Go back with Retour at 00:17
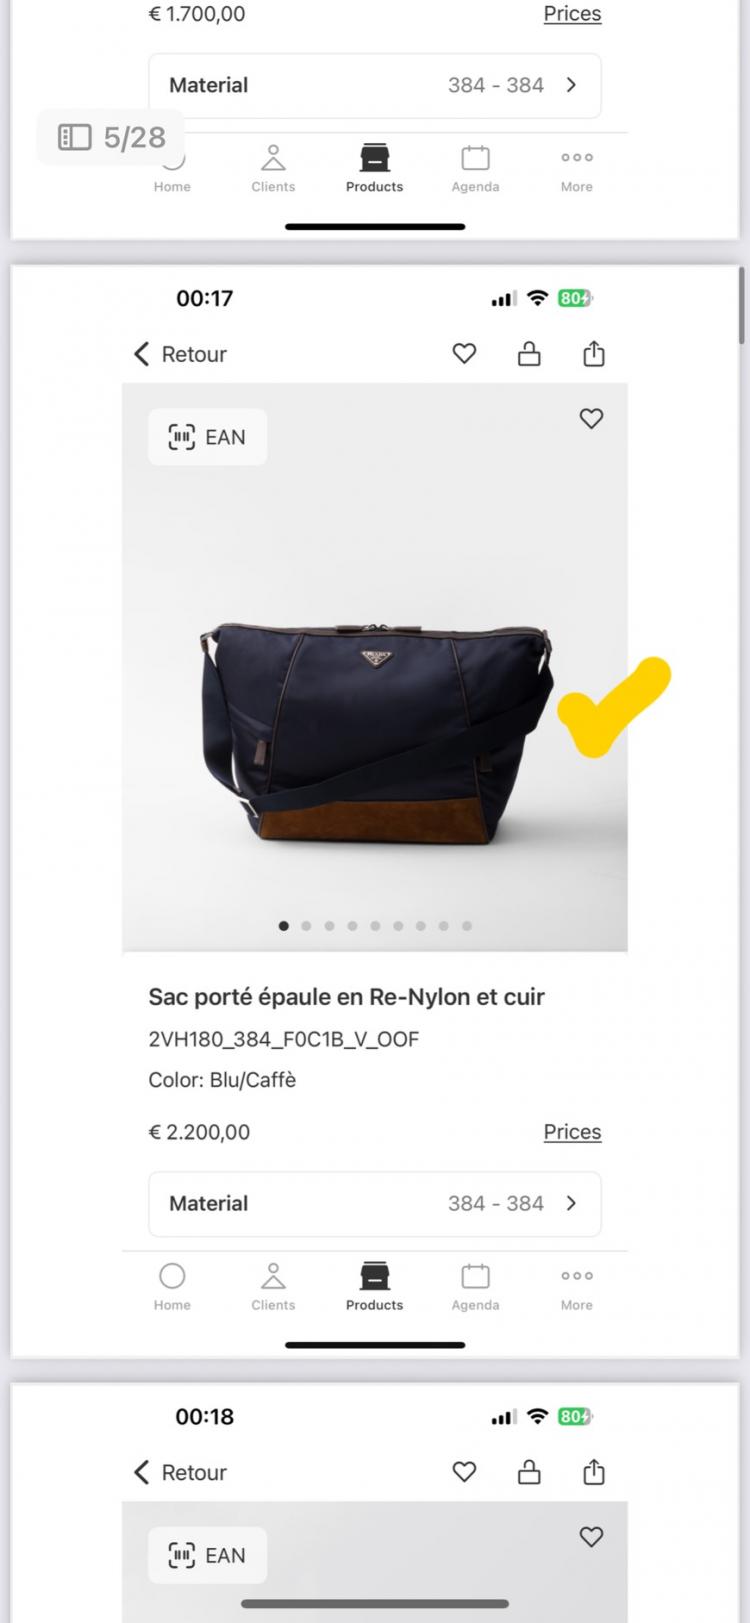 coord(180,354)
